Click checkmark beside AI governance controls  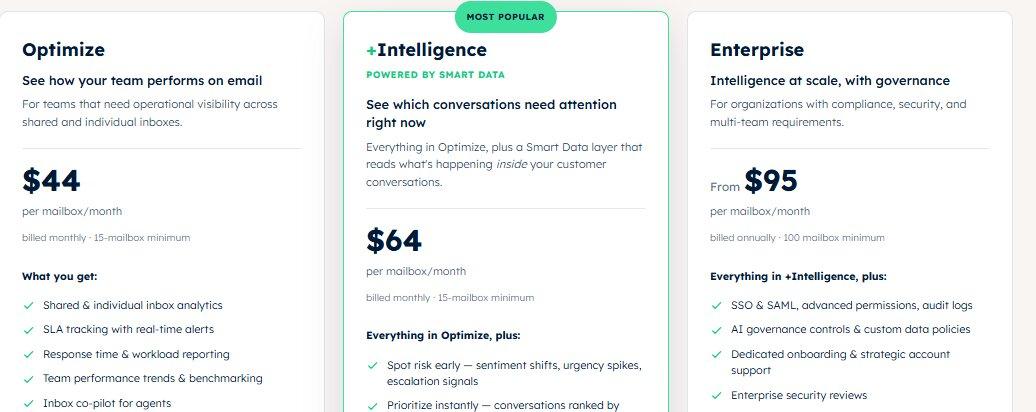[716, 329]
